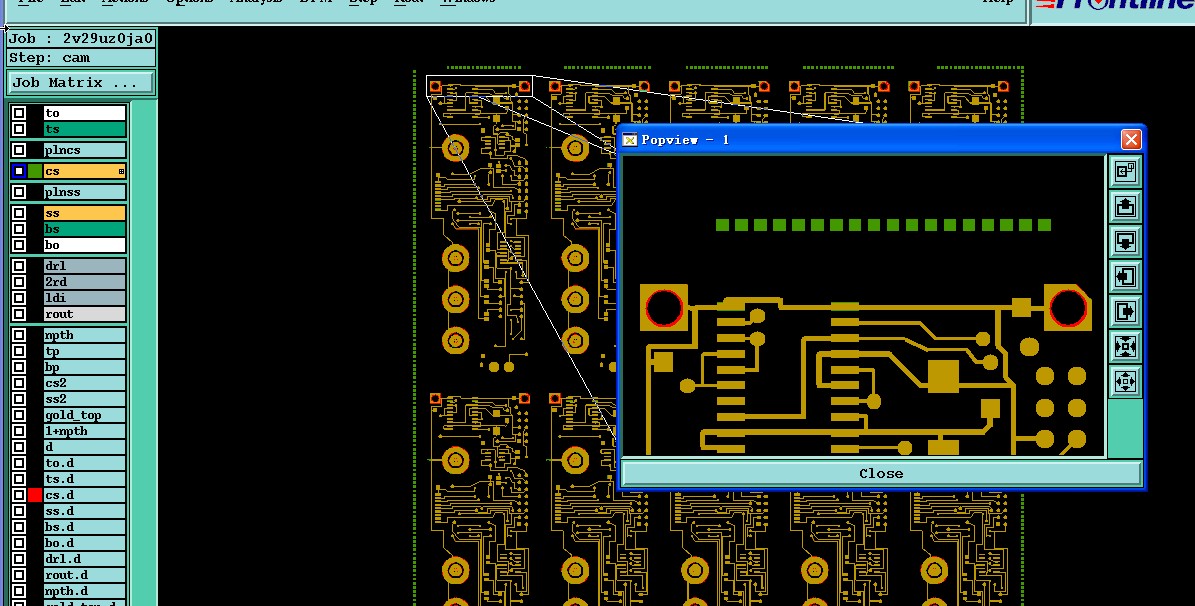This screenshot has width=1195, height=606.
Task: Toggle the checkbox for layer plnss
Action: (x=19, y=192)
